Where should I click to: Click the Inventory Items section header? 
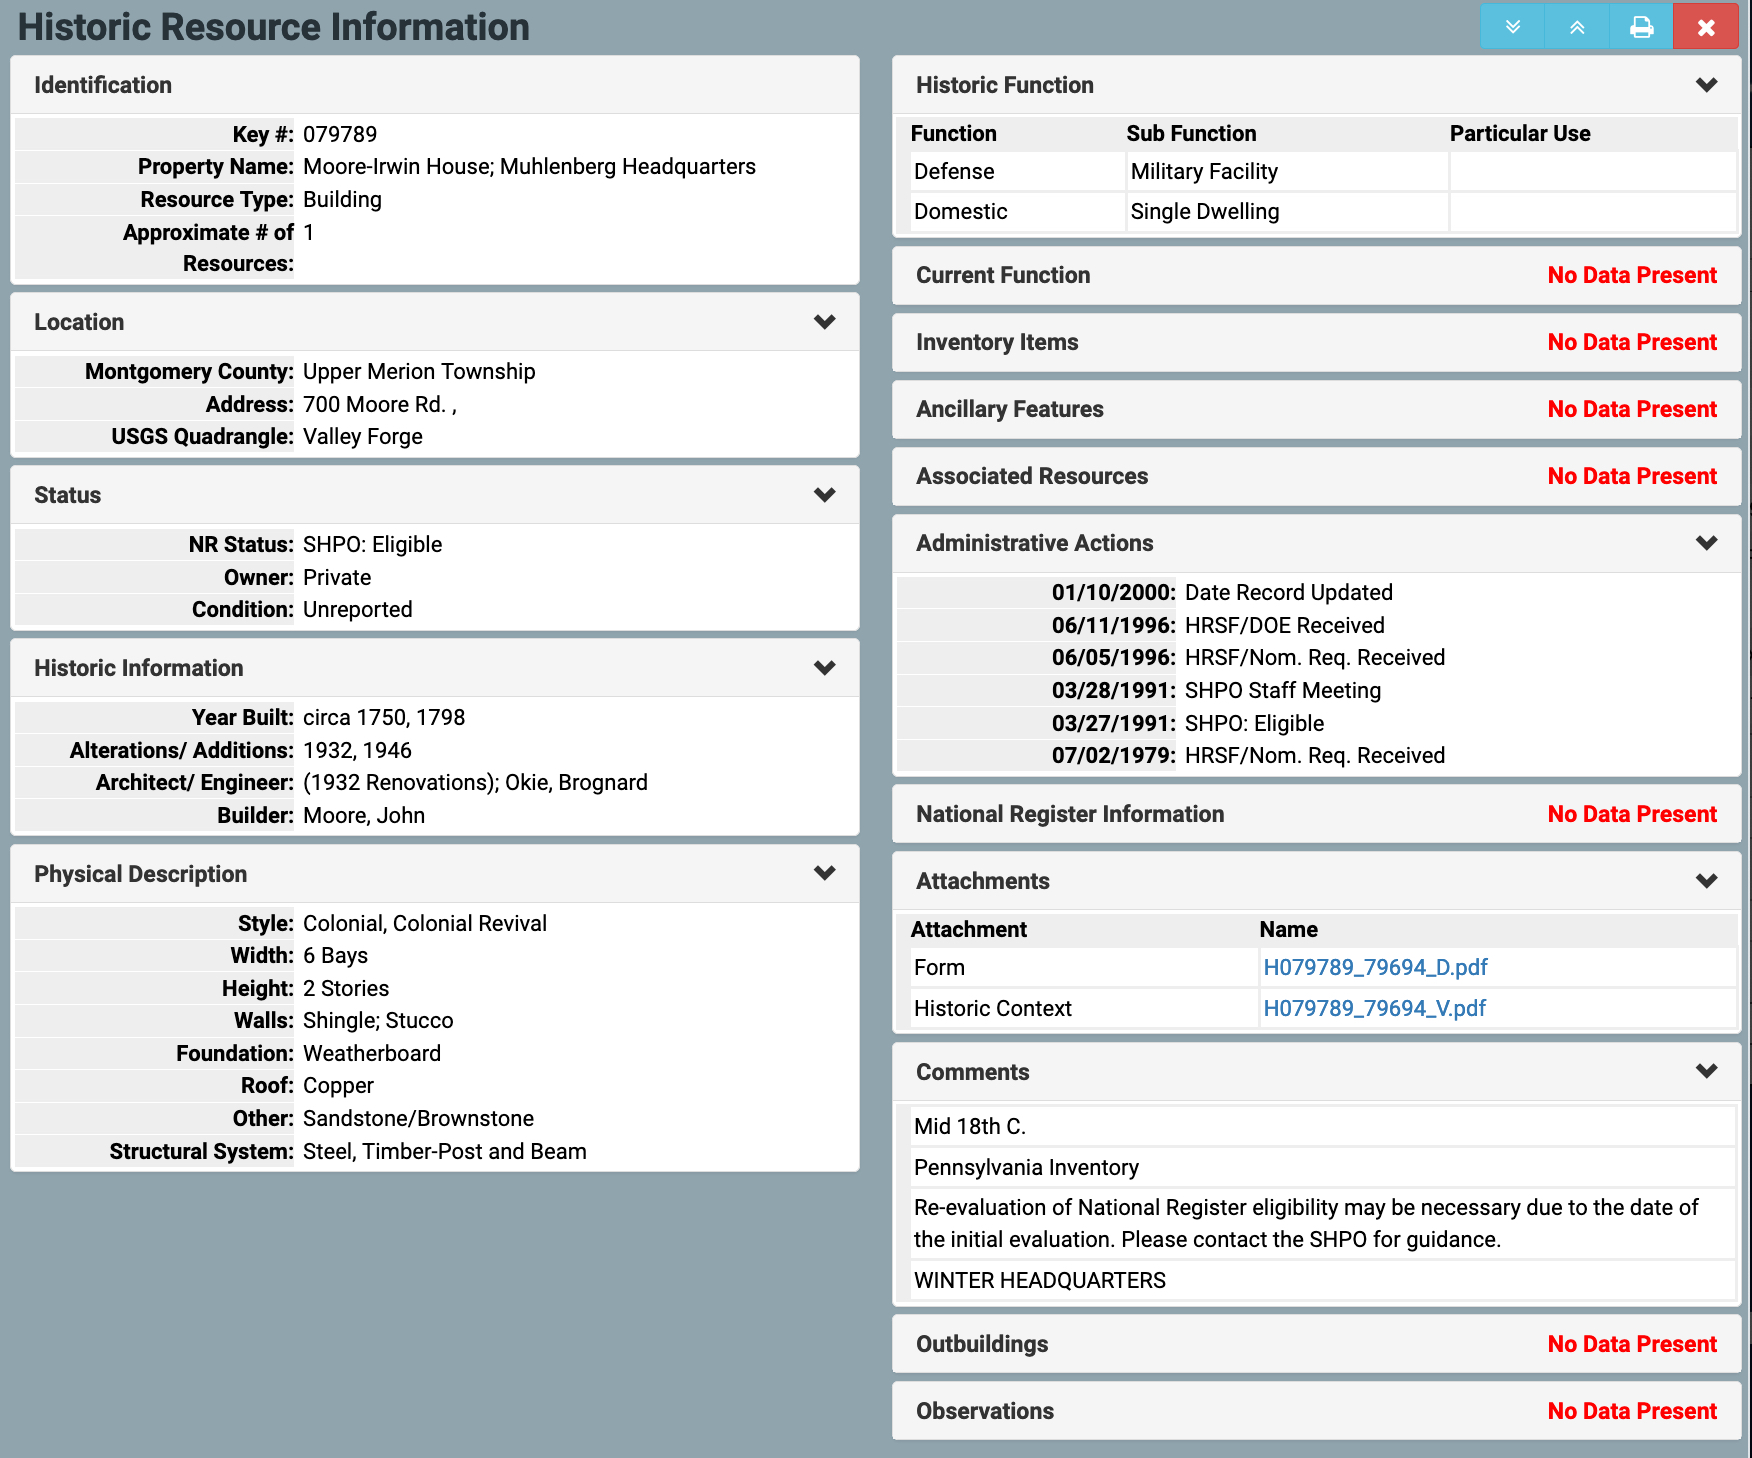coord(1316,342)
